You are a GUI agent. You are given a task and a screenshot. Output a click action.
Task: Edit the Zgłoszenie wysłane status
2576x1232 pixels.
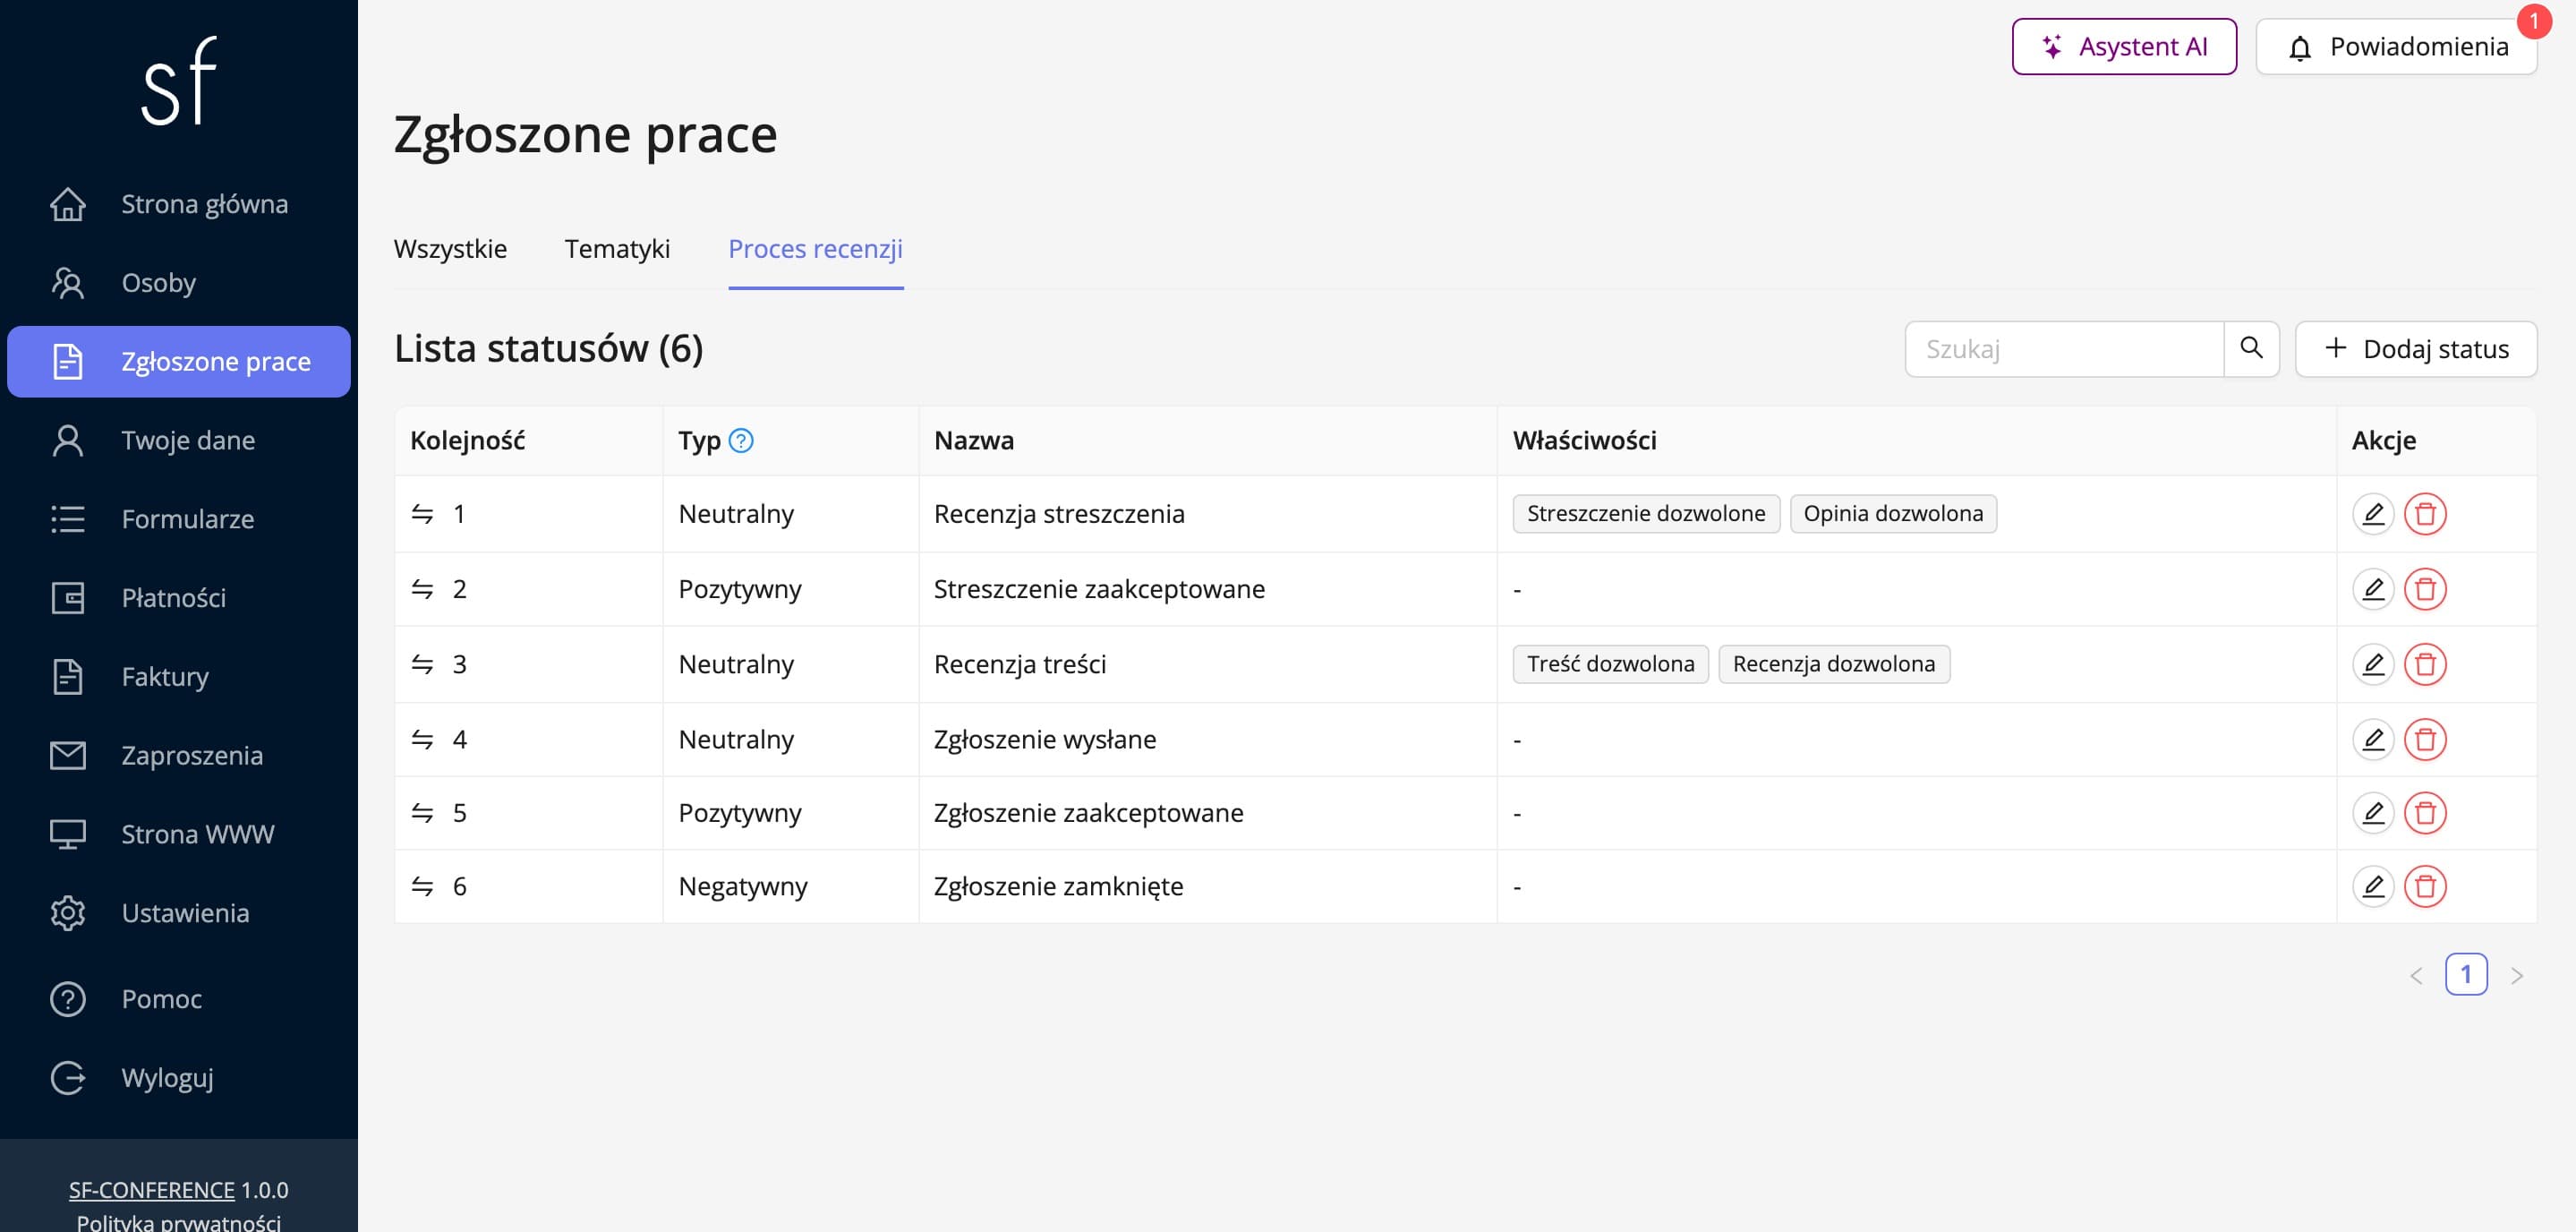2372,739
